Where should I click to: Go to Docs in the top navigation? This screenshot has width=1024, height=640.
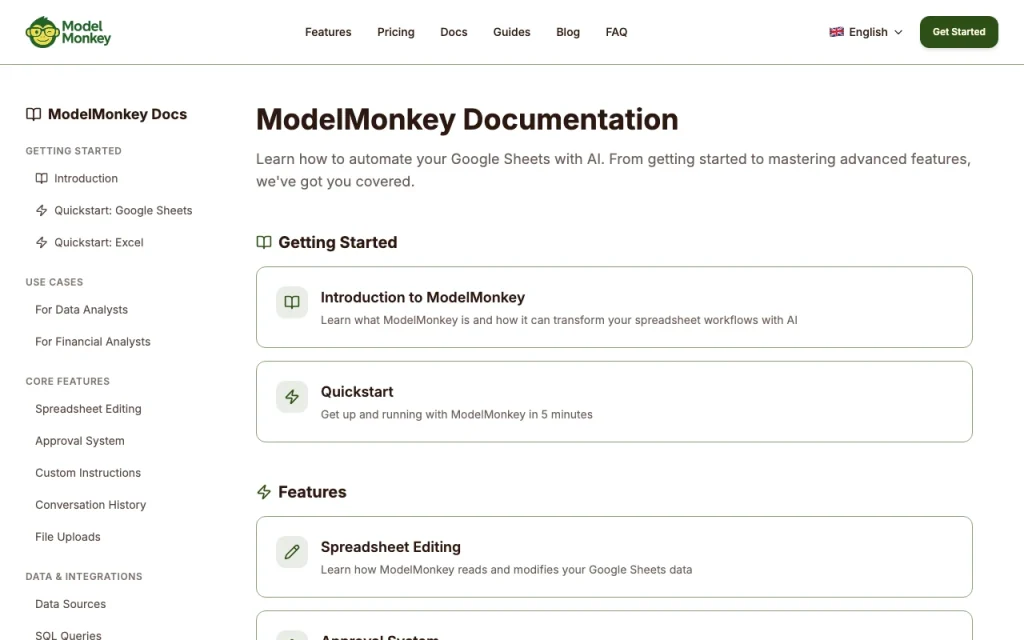coord(454,32)
